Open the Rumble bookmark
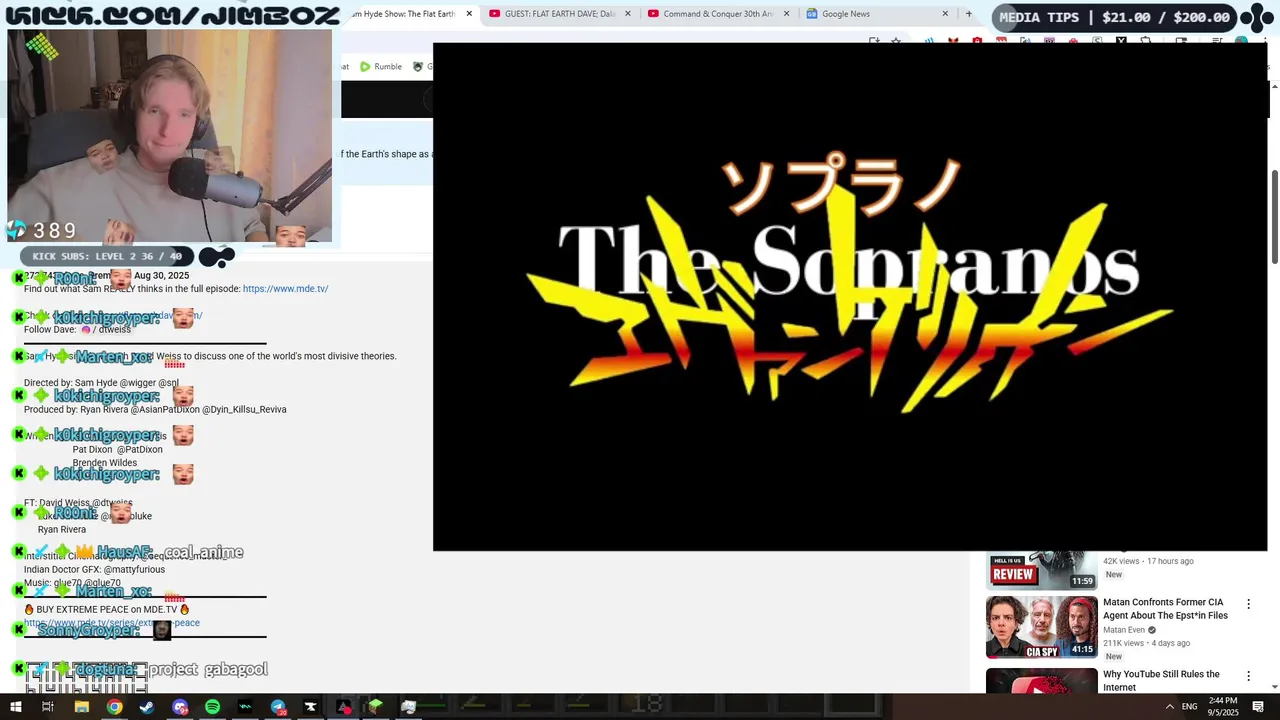The width and height of the screenshot is (1280, 720). coord(380,67)
